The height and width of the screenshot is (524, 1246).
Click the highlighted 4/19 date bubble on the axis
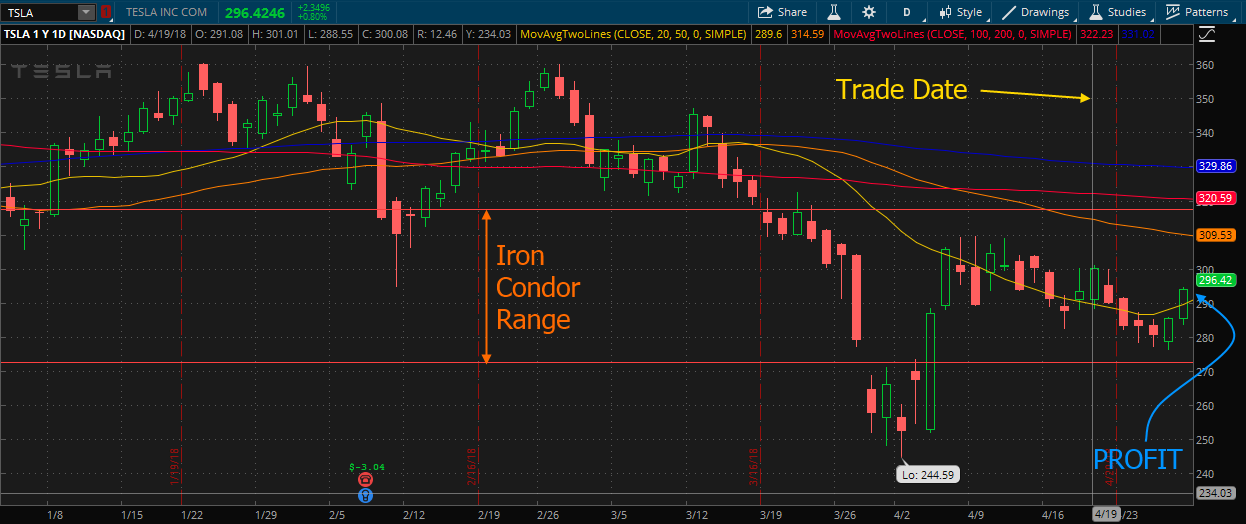pos(1105,514)
